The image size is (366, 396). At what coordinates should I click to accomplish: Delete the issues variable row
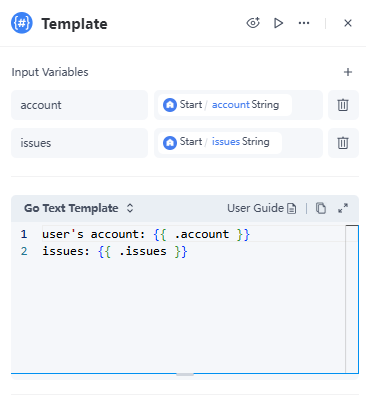[343, 143]
